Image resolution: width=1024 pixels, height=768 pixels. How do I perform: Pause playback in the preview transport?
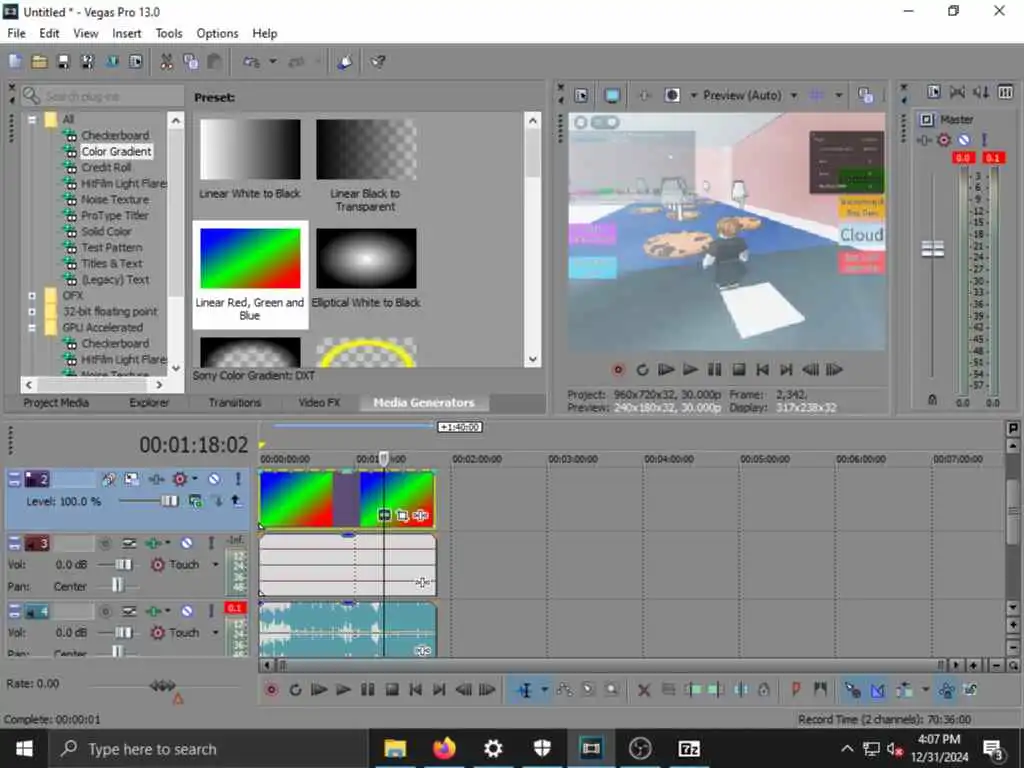pos(714,370)
